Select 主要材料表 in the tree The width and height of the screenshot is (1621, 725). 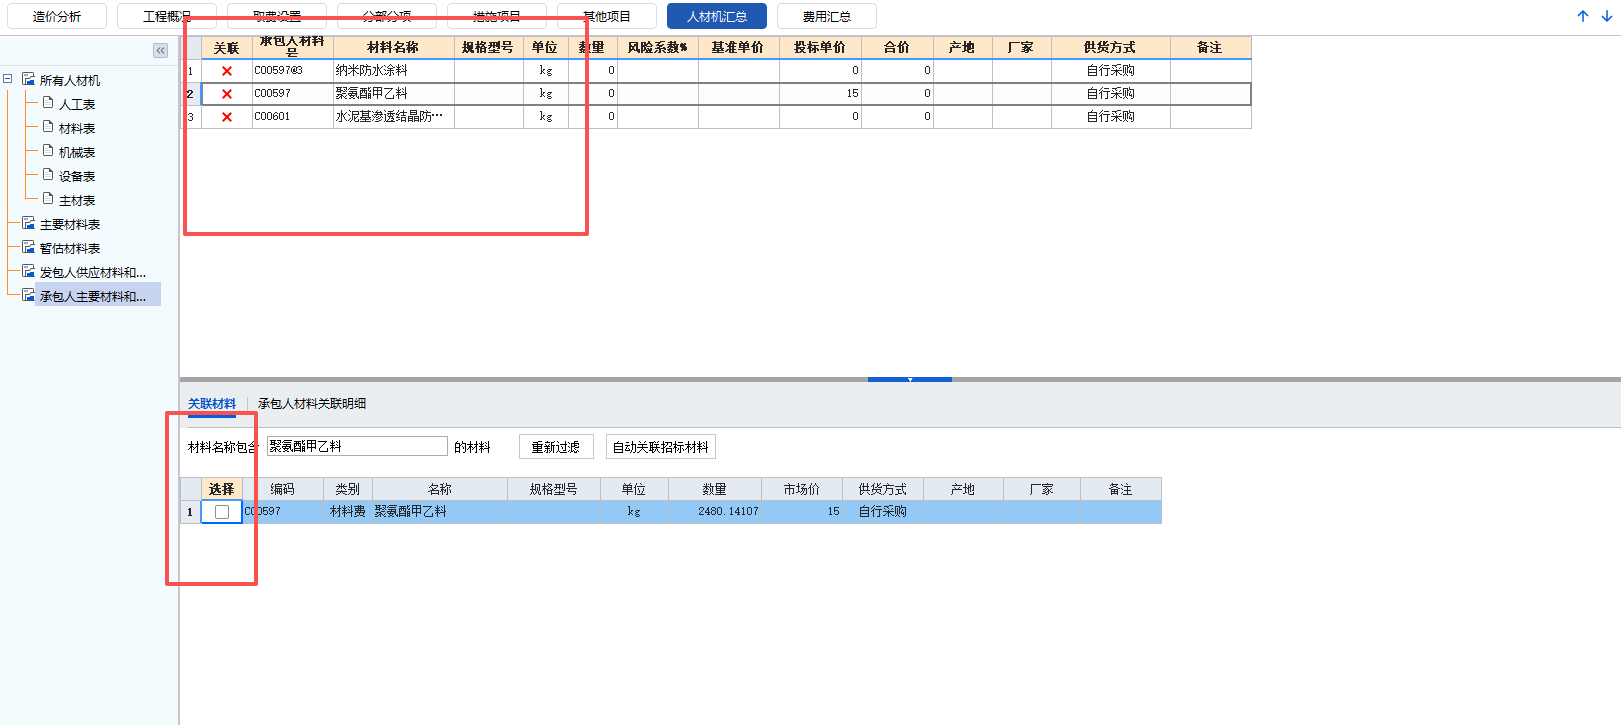point(70,224)
